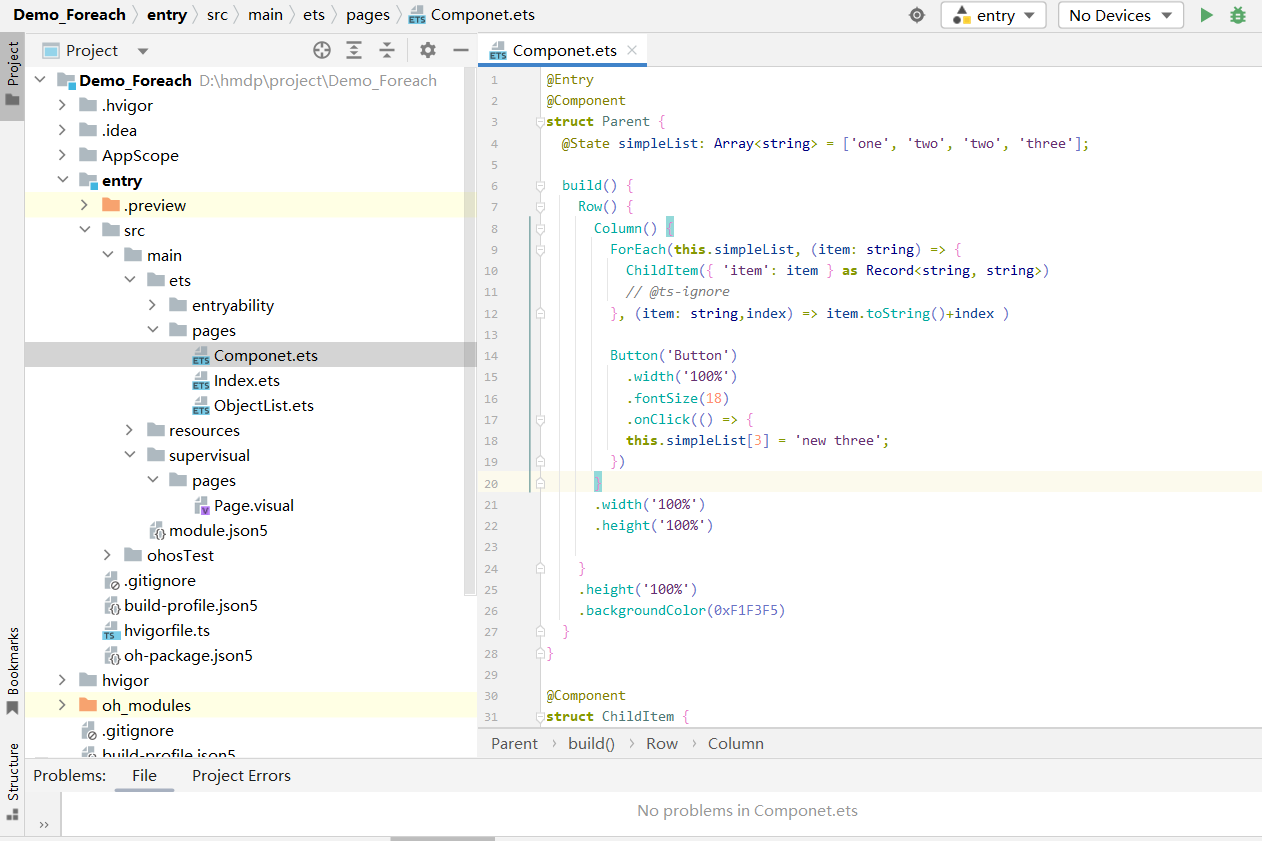Select Index.ets in project tree
This screenshot has height=841, width=1262.
pyautogui.click(x=247, y=380)
